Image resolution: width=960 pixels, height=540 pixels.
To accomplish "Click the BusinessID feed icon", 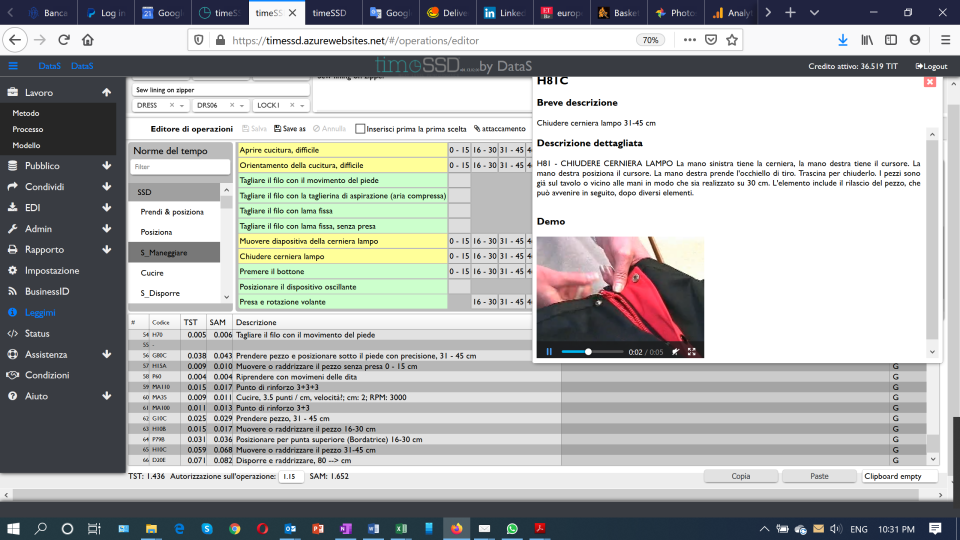I will pyautogui.click(x=12, y=291).
